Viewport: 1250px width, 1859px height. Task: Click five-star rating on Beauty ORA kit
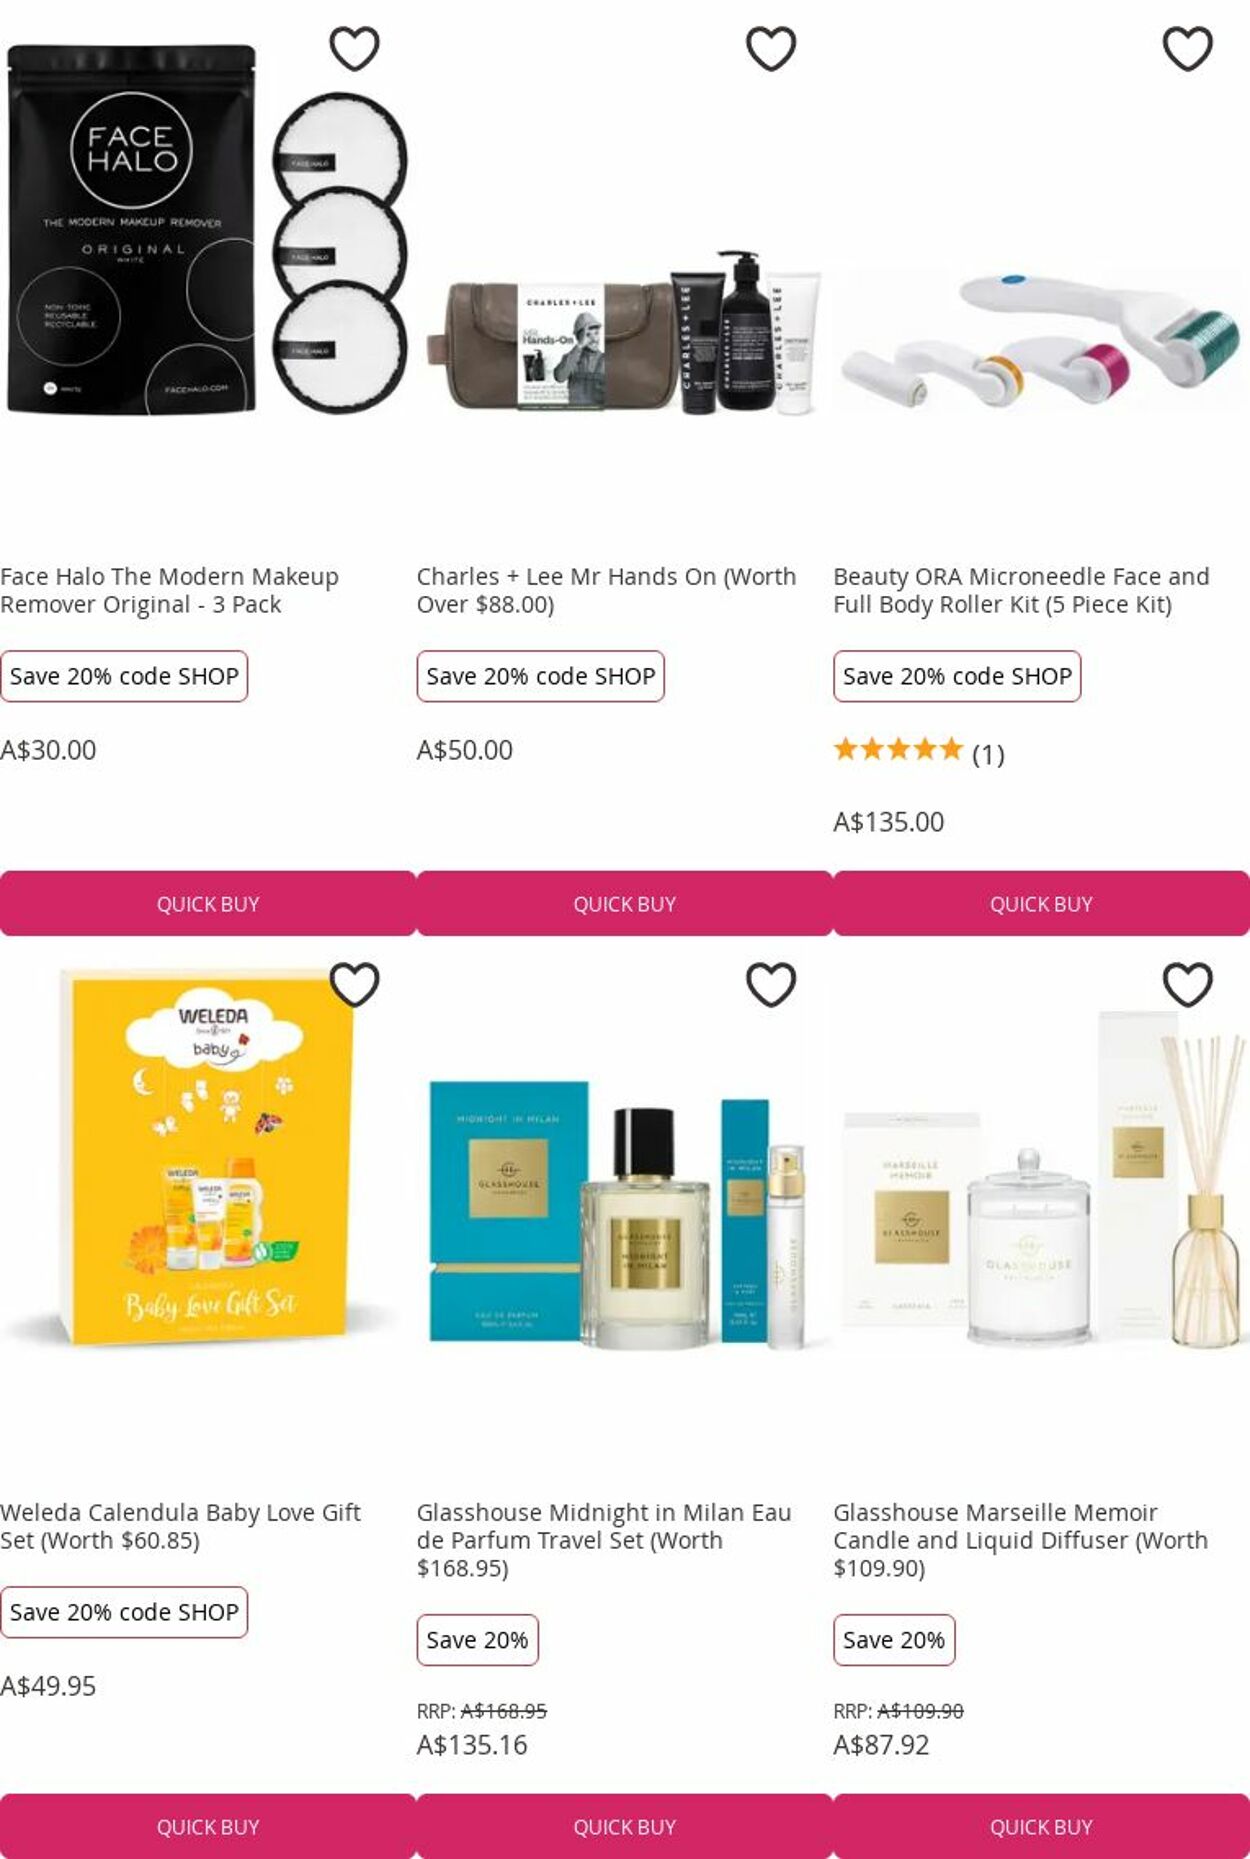(898, 749)
